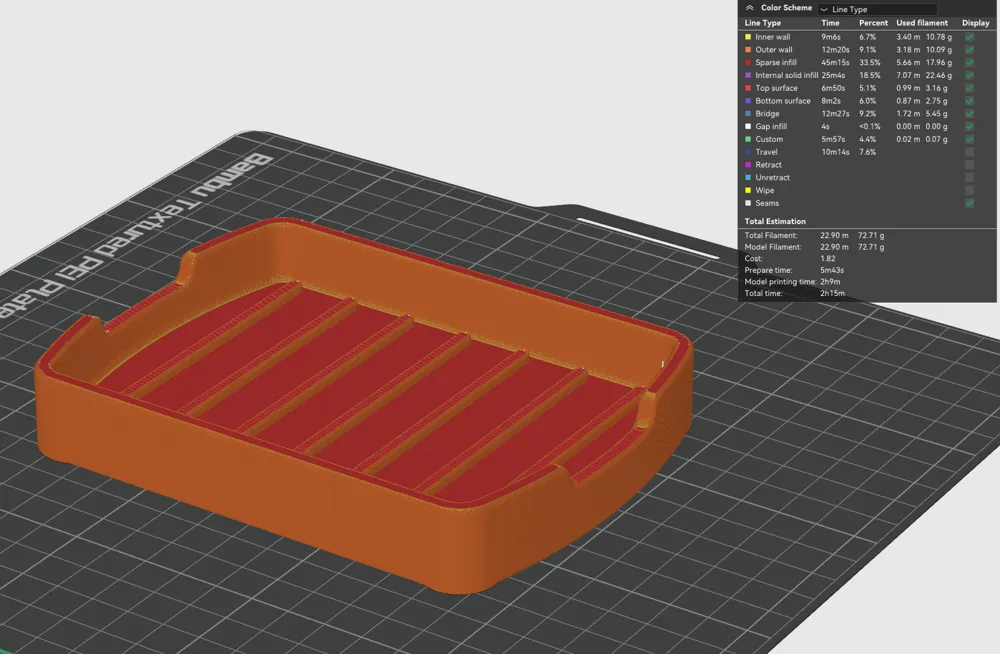Select the Top surface row label
This screenshot has width=1000, height=654.
point(776,88)
